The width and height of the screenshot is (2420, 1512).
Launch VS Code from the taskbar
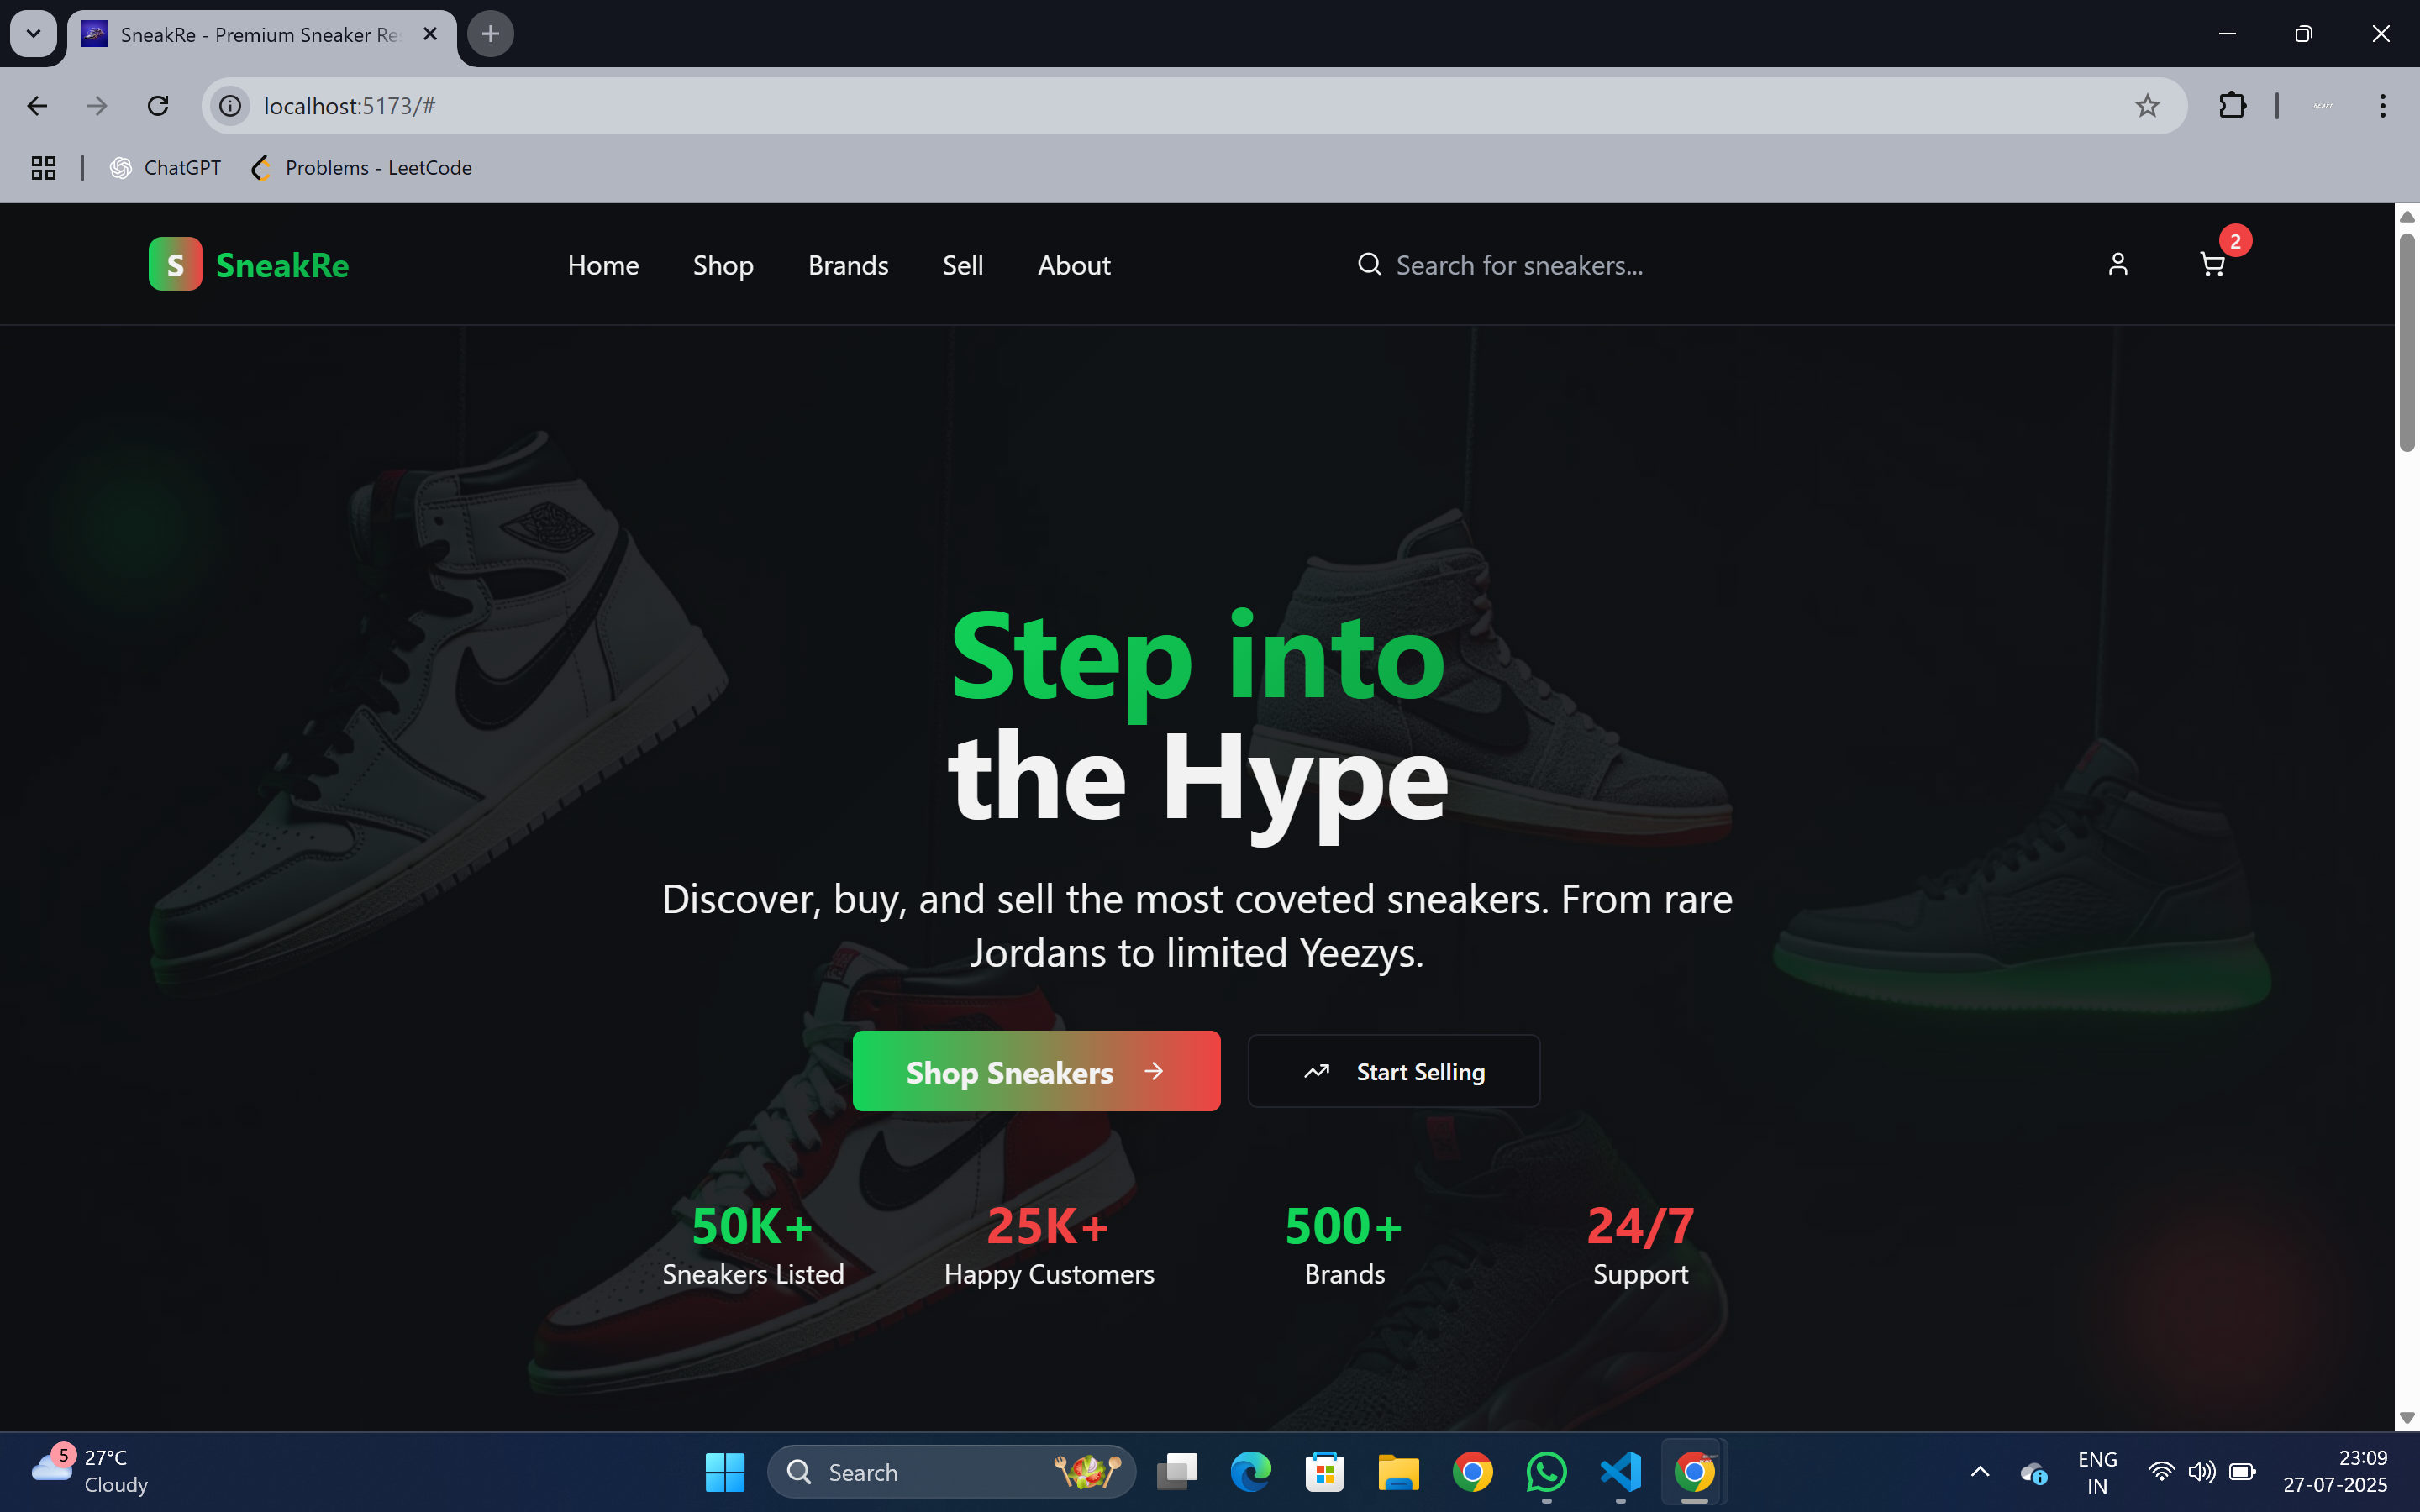(x=1620, y=1471)
